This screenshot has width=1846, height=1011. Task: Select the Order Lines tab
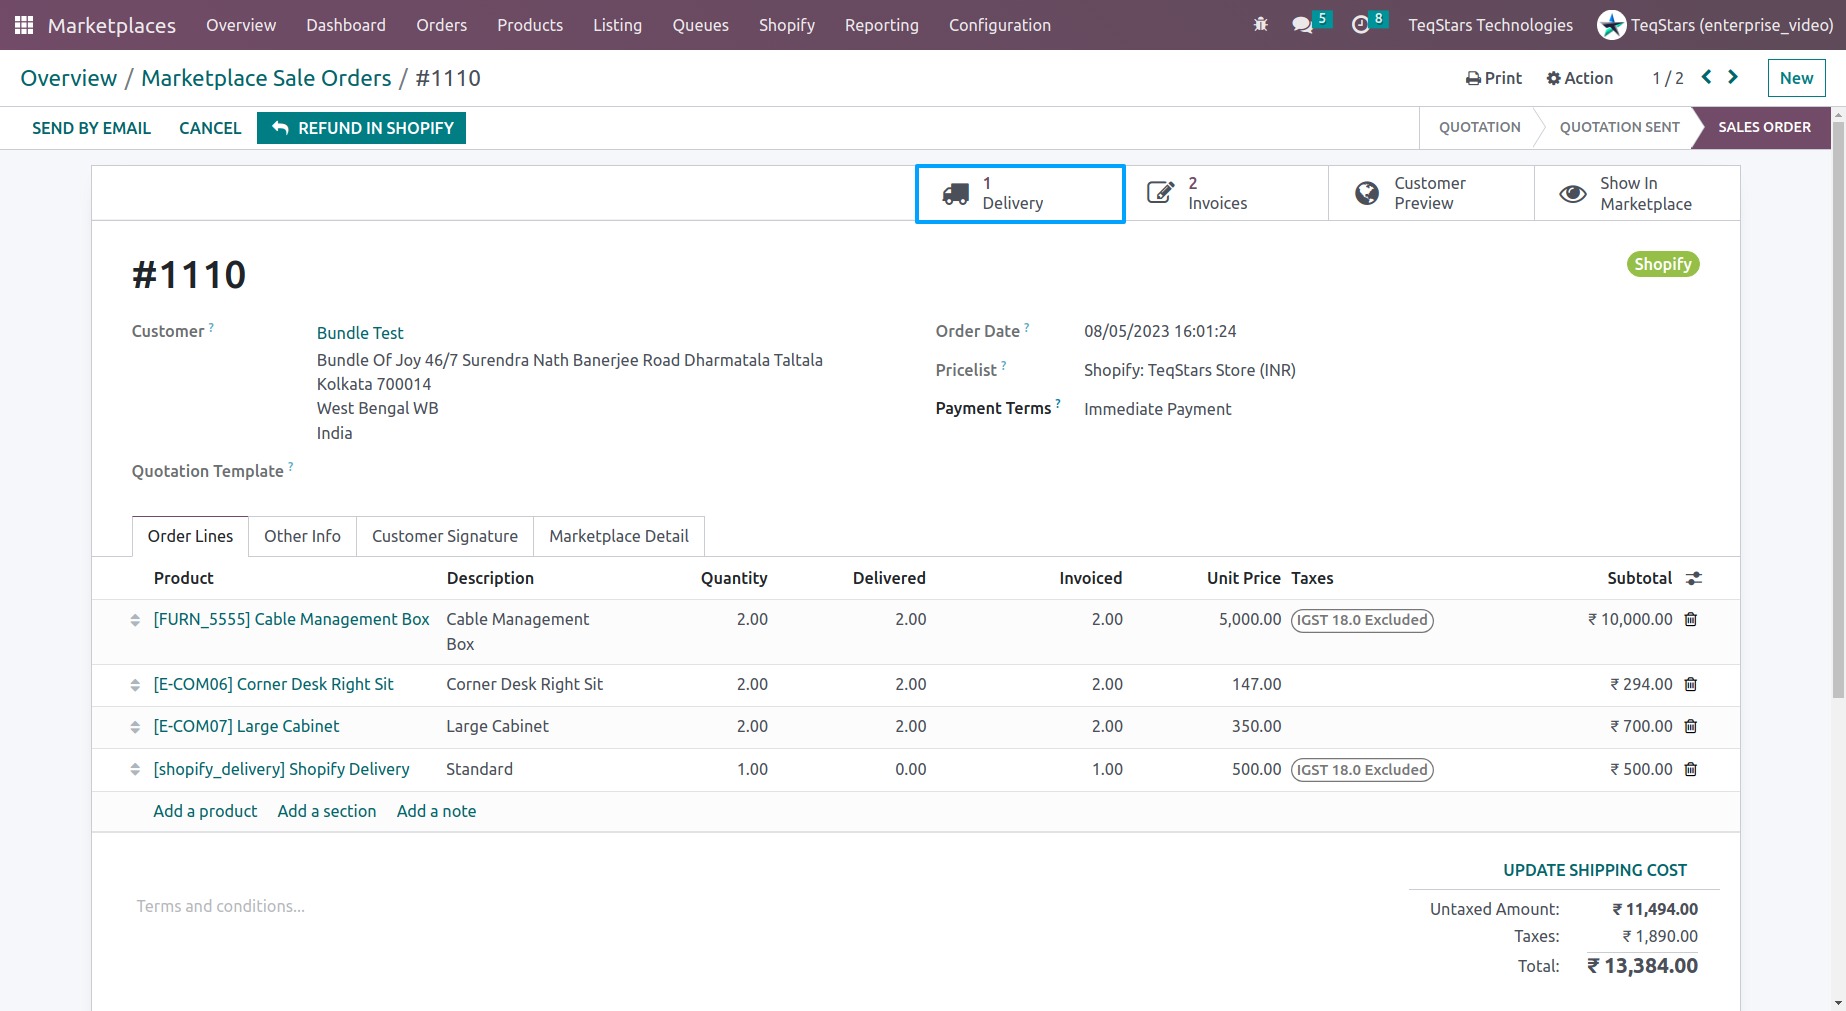point(190,536)
